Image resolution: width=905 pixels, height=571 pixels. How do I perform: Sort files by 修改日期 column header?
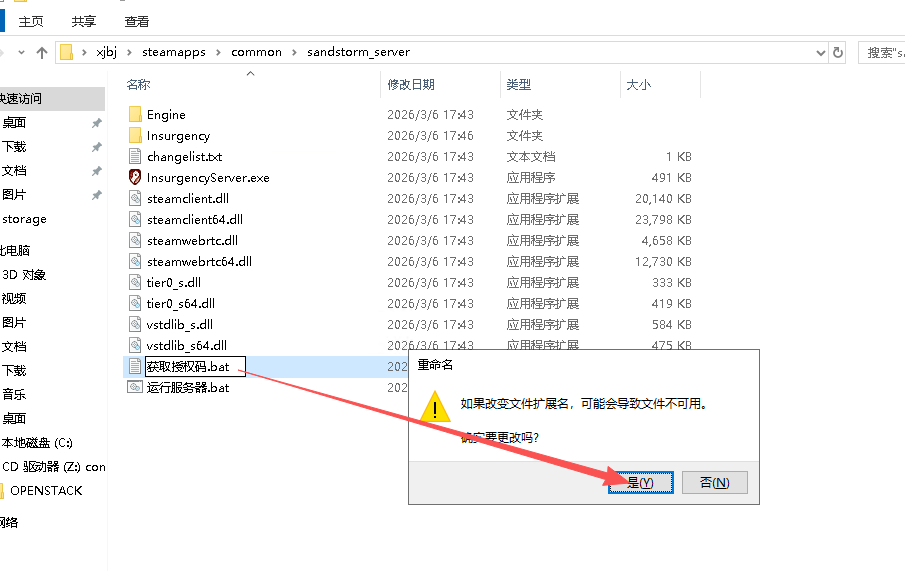tap(411, 85)
